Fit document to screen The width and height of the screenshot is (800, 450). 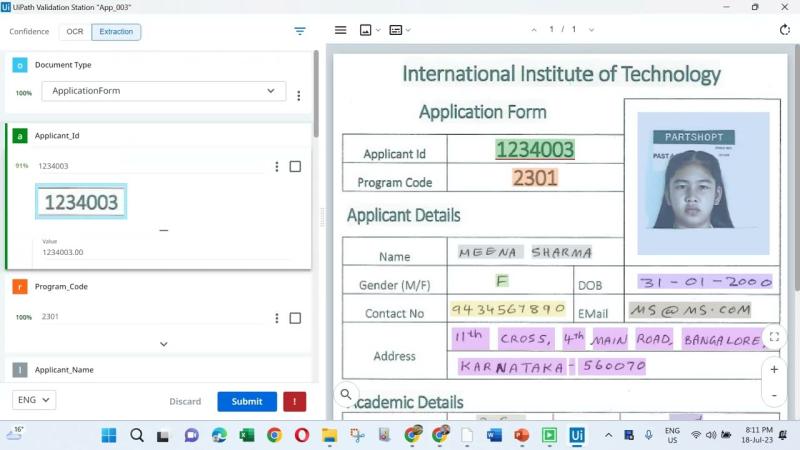click(x=774, y=336)
